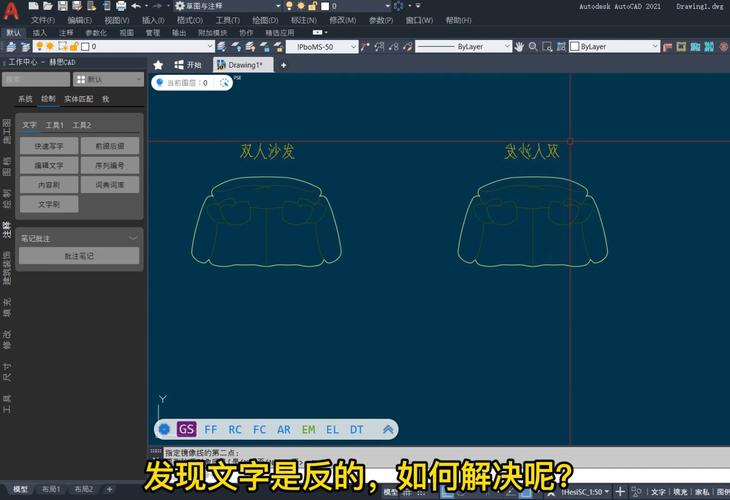Viewport: 730px width, 500px height.
Task: Click the favorites star icon beside the Start tab
Action: 158,65
